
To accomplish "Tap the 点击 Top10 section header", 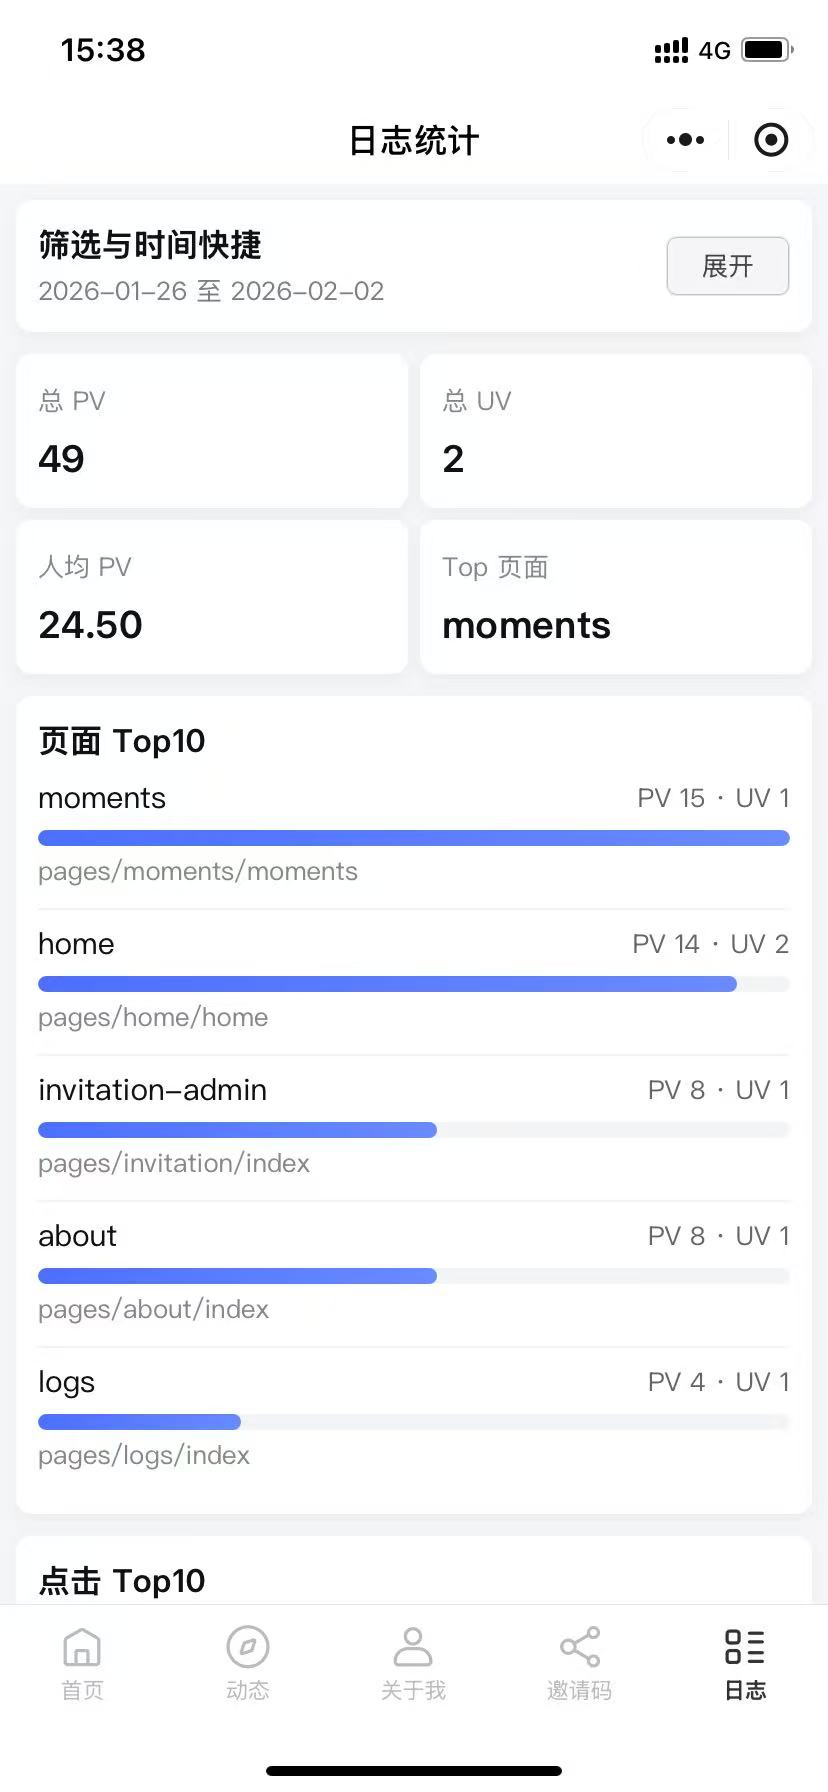I will pos(122,1580).
